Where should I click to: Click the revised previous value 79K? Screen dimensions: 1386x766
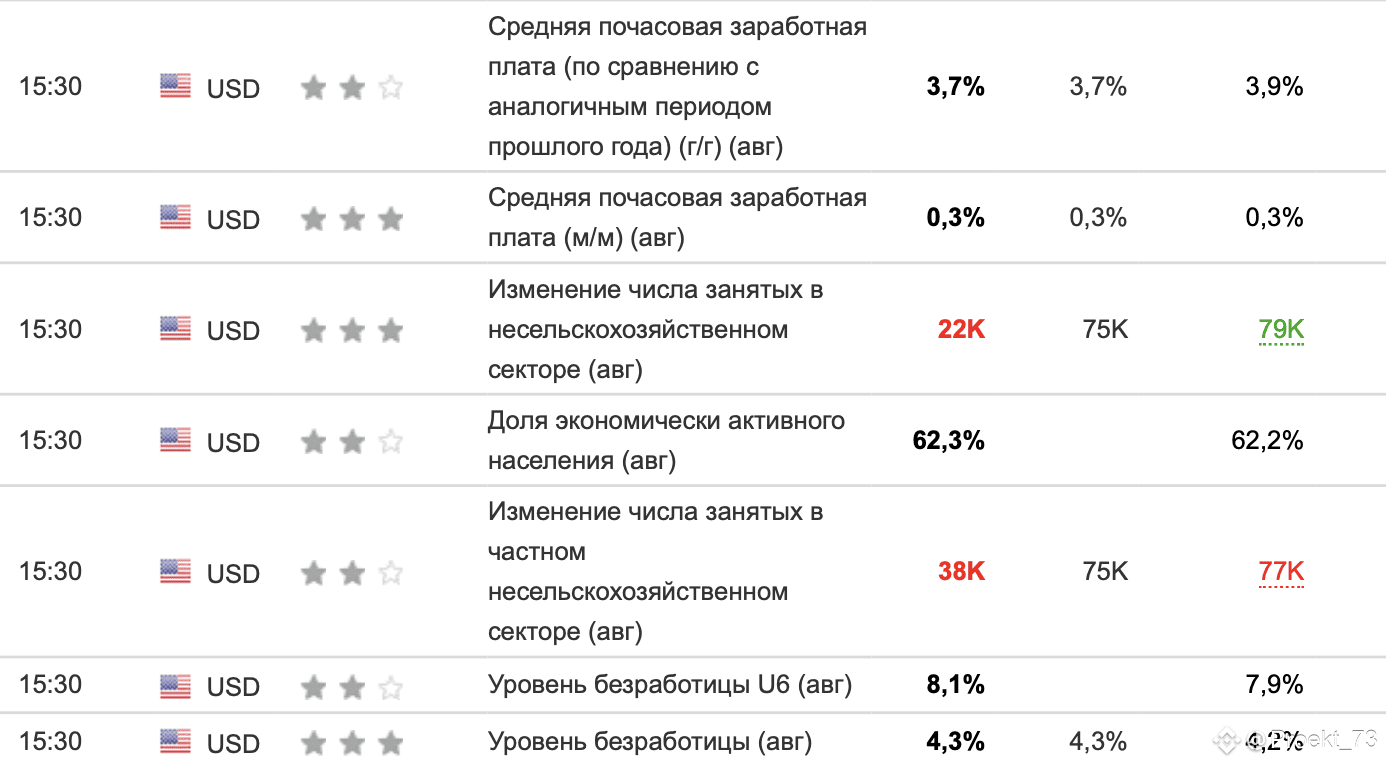1281,330
